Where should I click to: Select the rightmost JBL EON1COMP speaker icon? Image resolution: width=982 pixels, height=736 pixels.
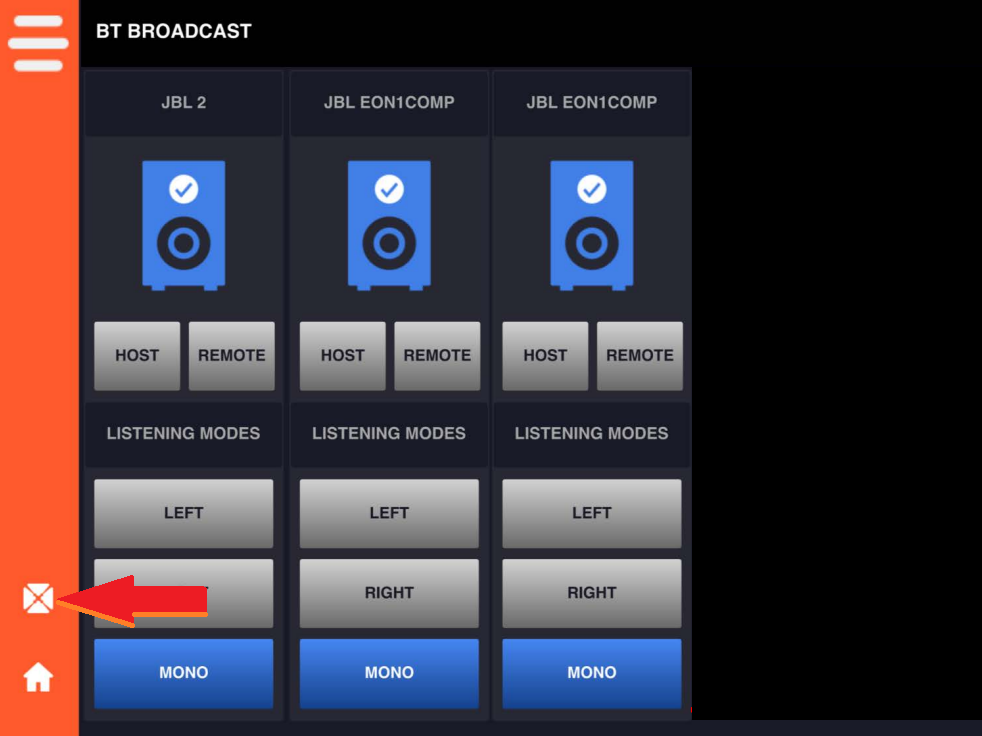[592, 225]
